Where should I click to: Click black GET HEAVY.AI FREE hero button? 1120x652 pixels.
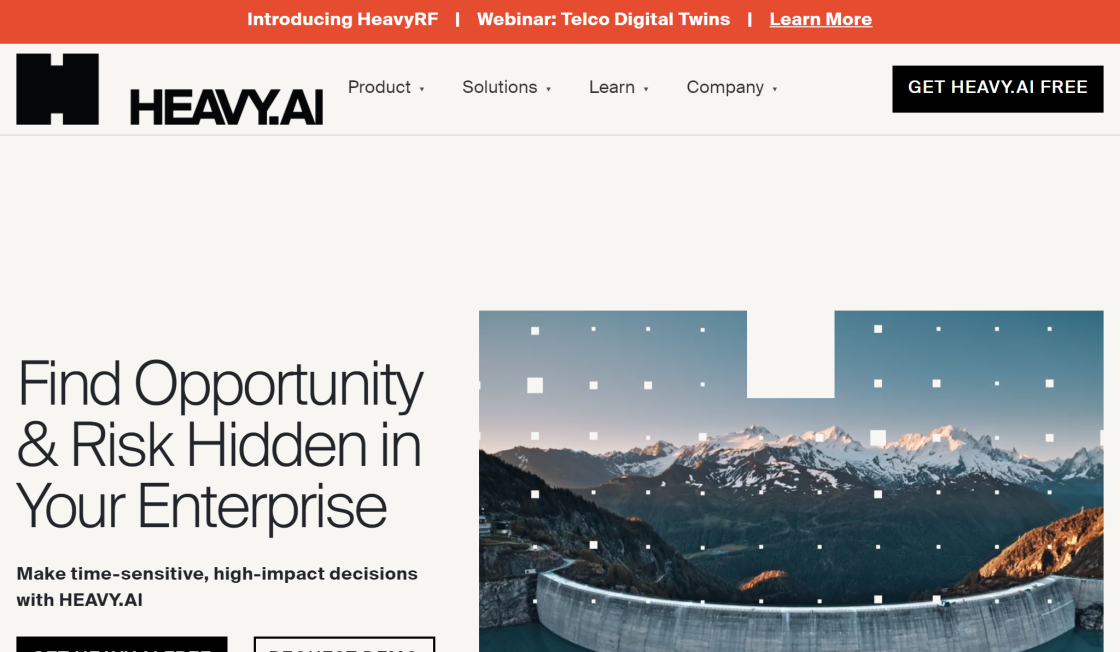pyautogui.click(x=122, y=645)
